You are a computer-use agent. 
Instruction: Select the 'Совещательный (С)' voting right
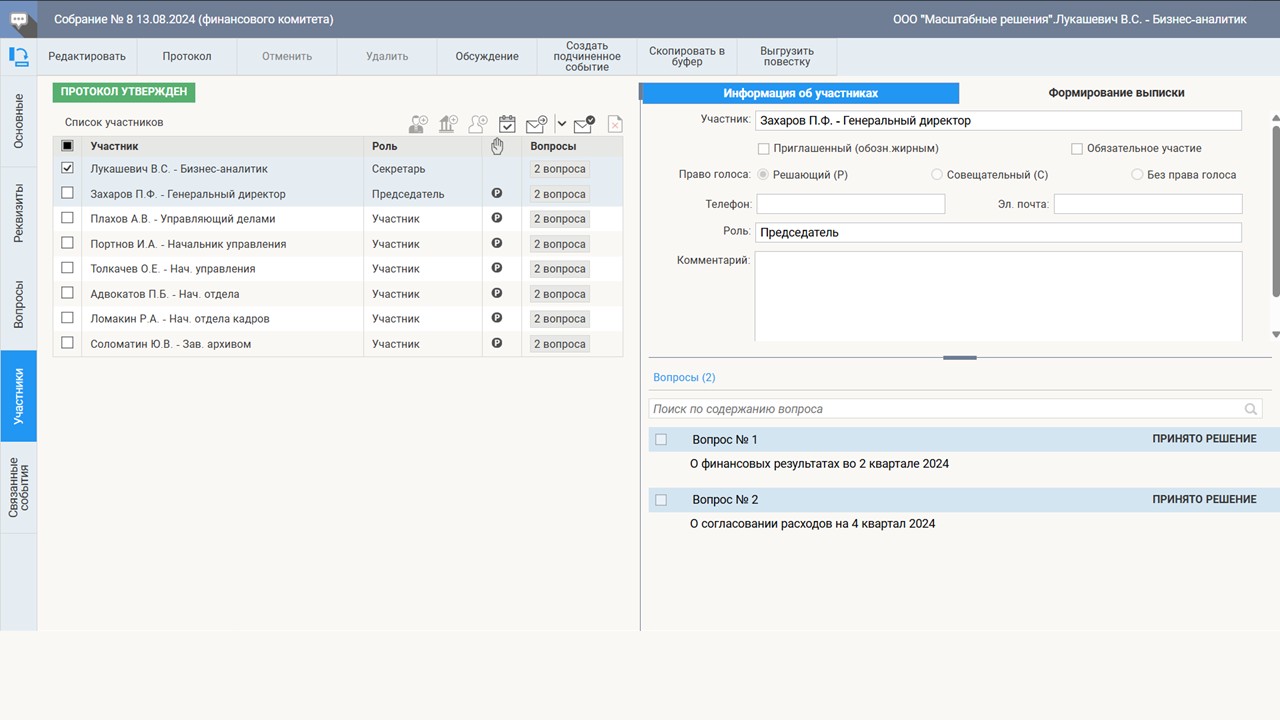click(937, 175)
